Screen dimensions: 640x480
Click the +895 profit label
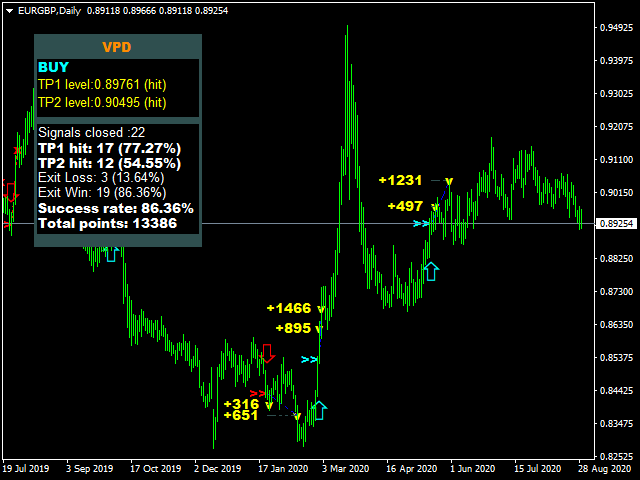pos(293,328)
